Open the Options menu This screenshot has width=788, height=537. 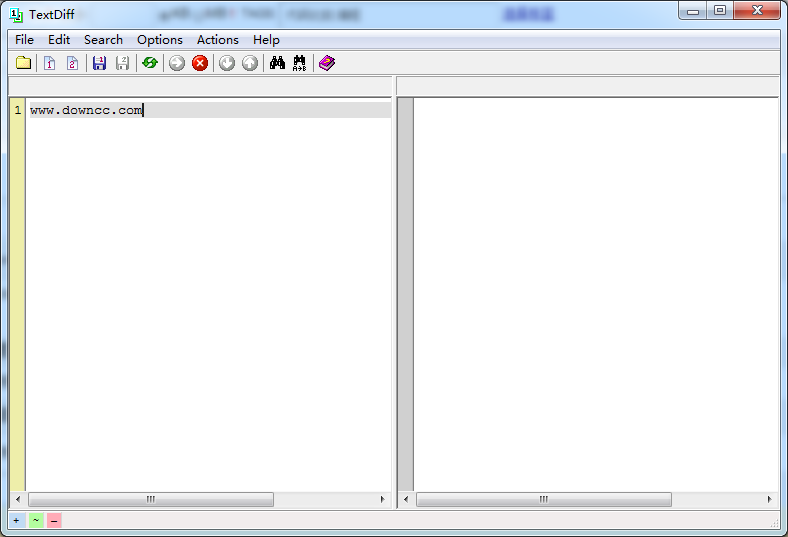tap(160, 40)
